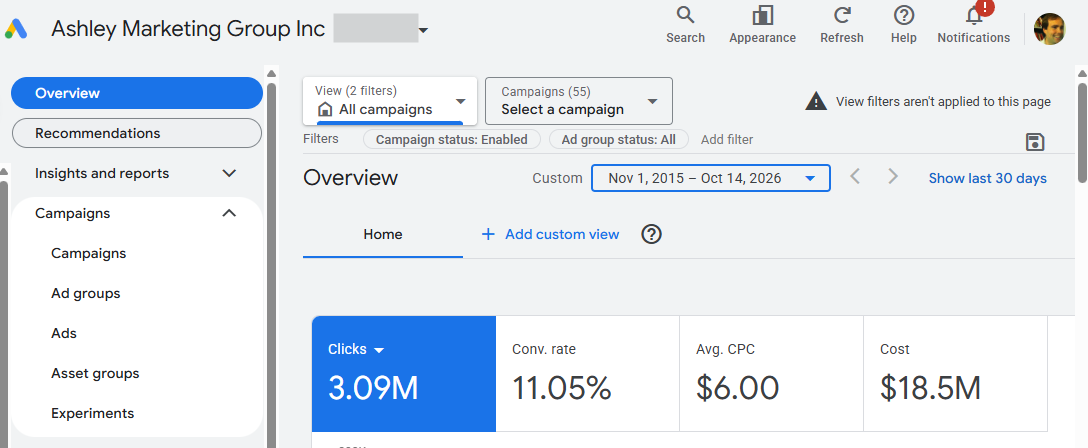Open the user profile avatar
The height and width of the screenshot is (448, 1088).
[1049, 29]
